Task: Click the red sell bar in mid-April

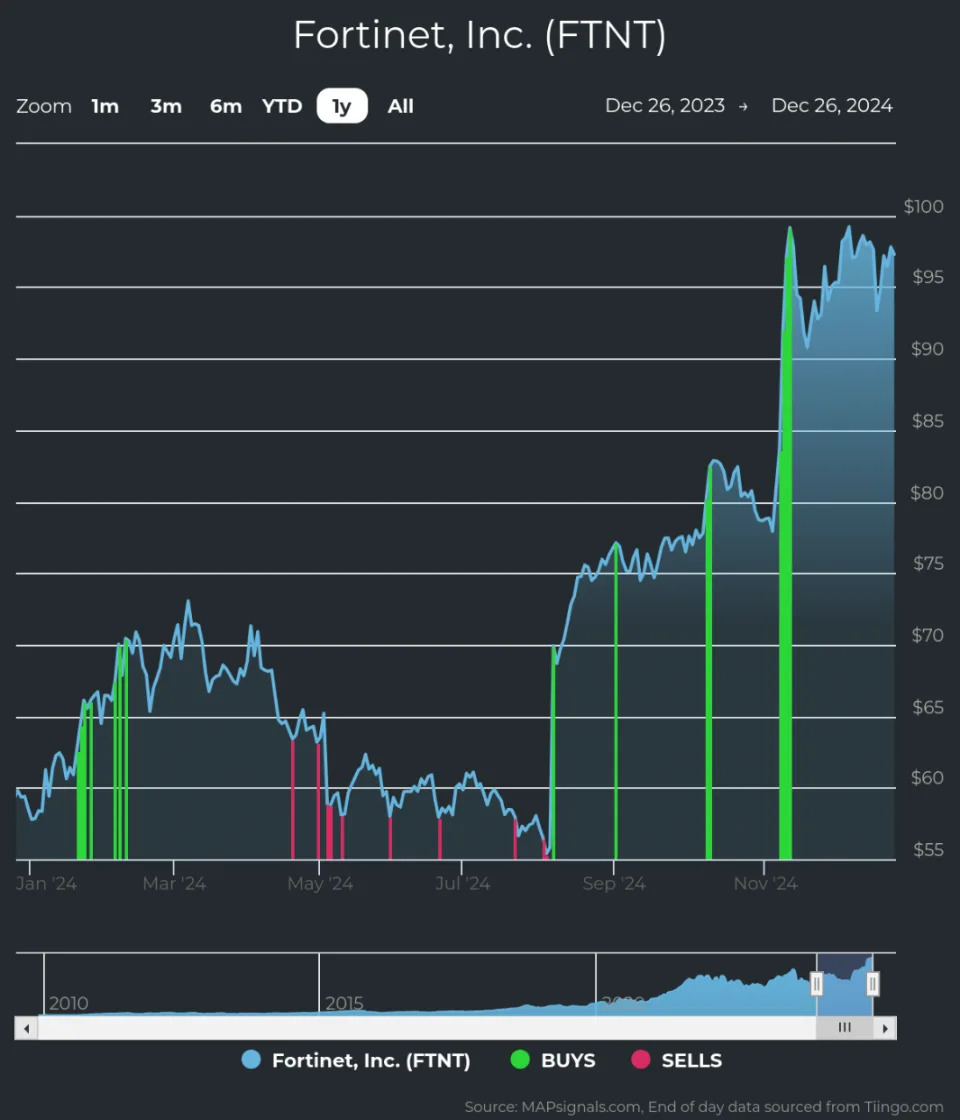Action: click(293, 800)
